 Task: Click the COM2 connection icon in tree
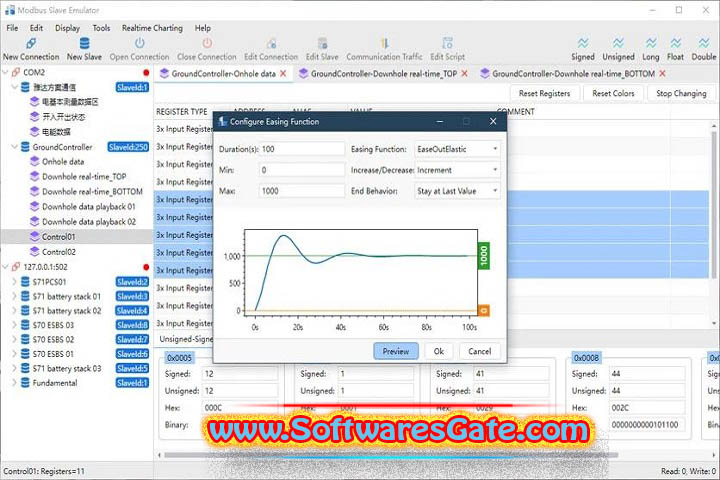16,73
